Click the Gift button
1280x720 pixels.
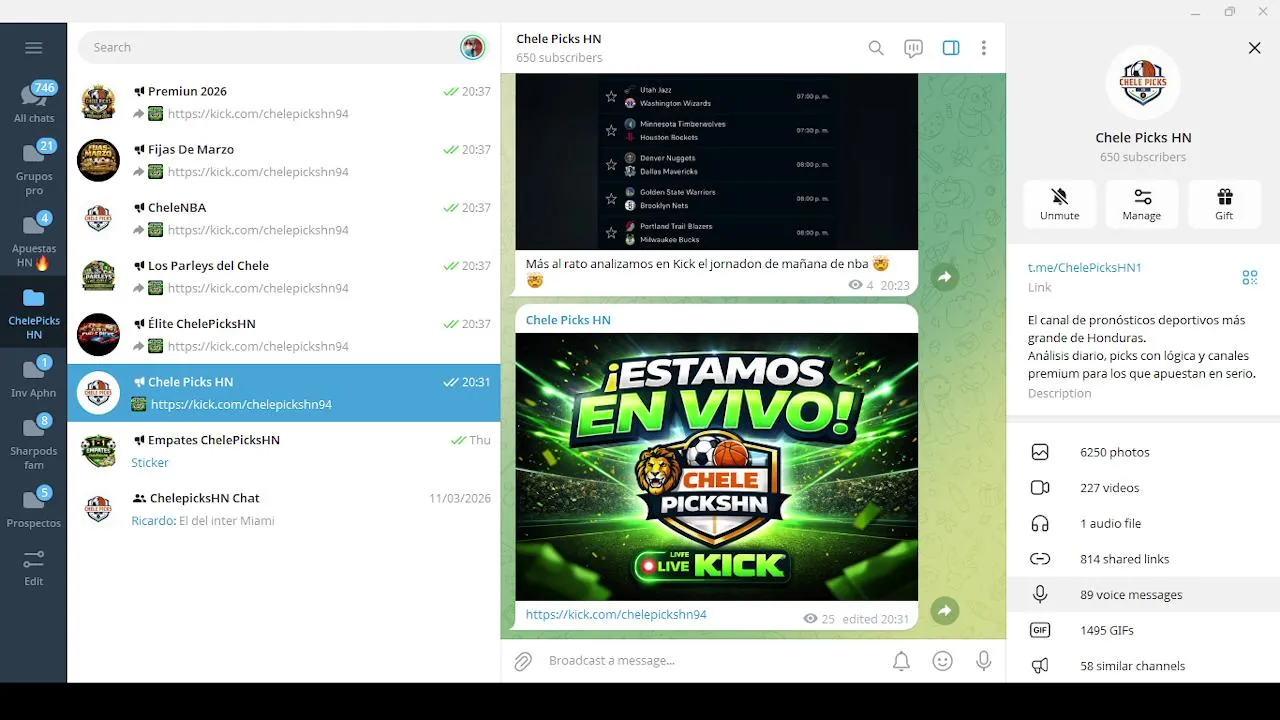1224,204
